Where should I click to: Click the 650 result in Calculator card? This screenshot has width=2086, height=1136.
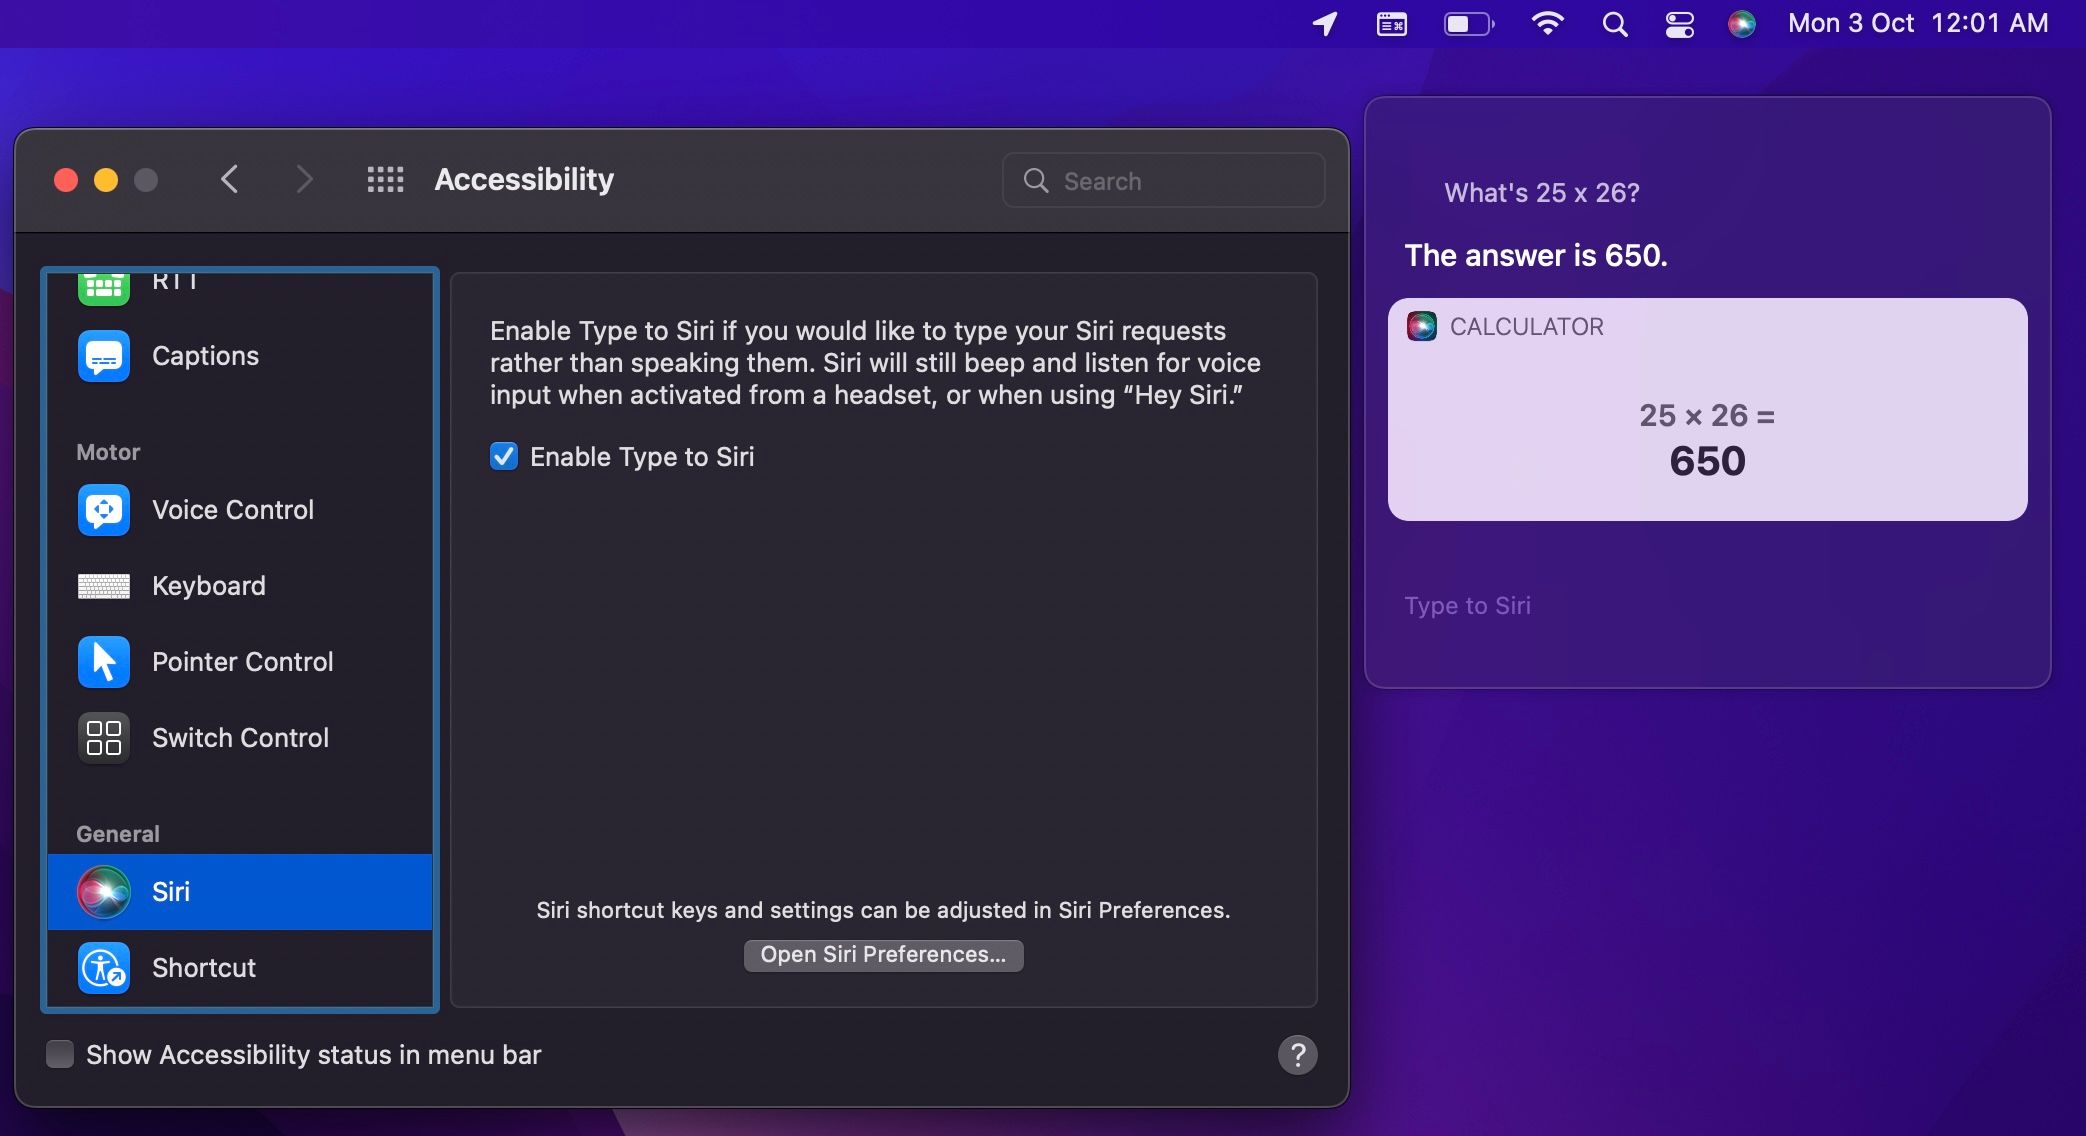[x=1707, y=462]
